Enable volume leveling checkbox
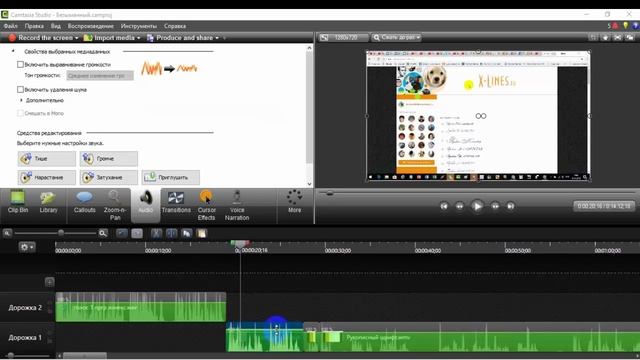 [x=20, y=64]
